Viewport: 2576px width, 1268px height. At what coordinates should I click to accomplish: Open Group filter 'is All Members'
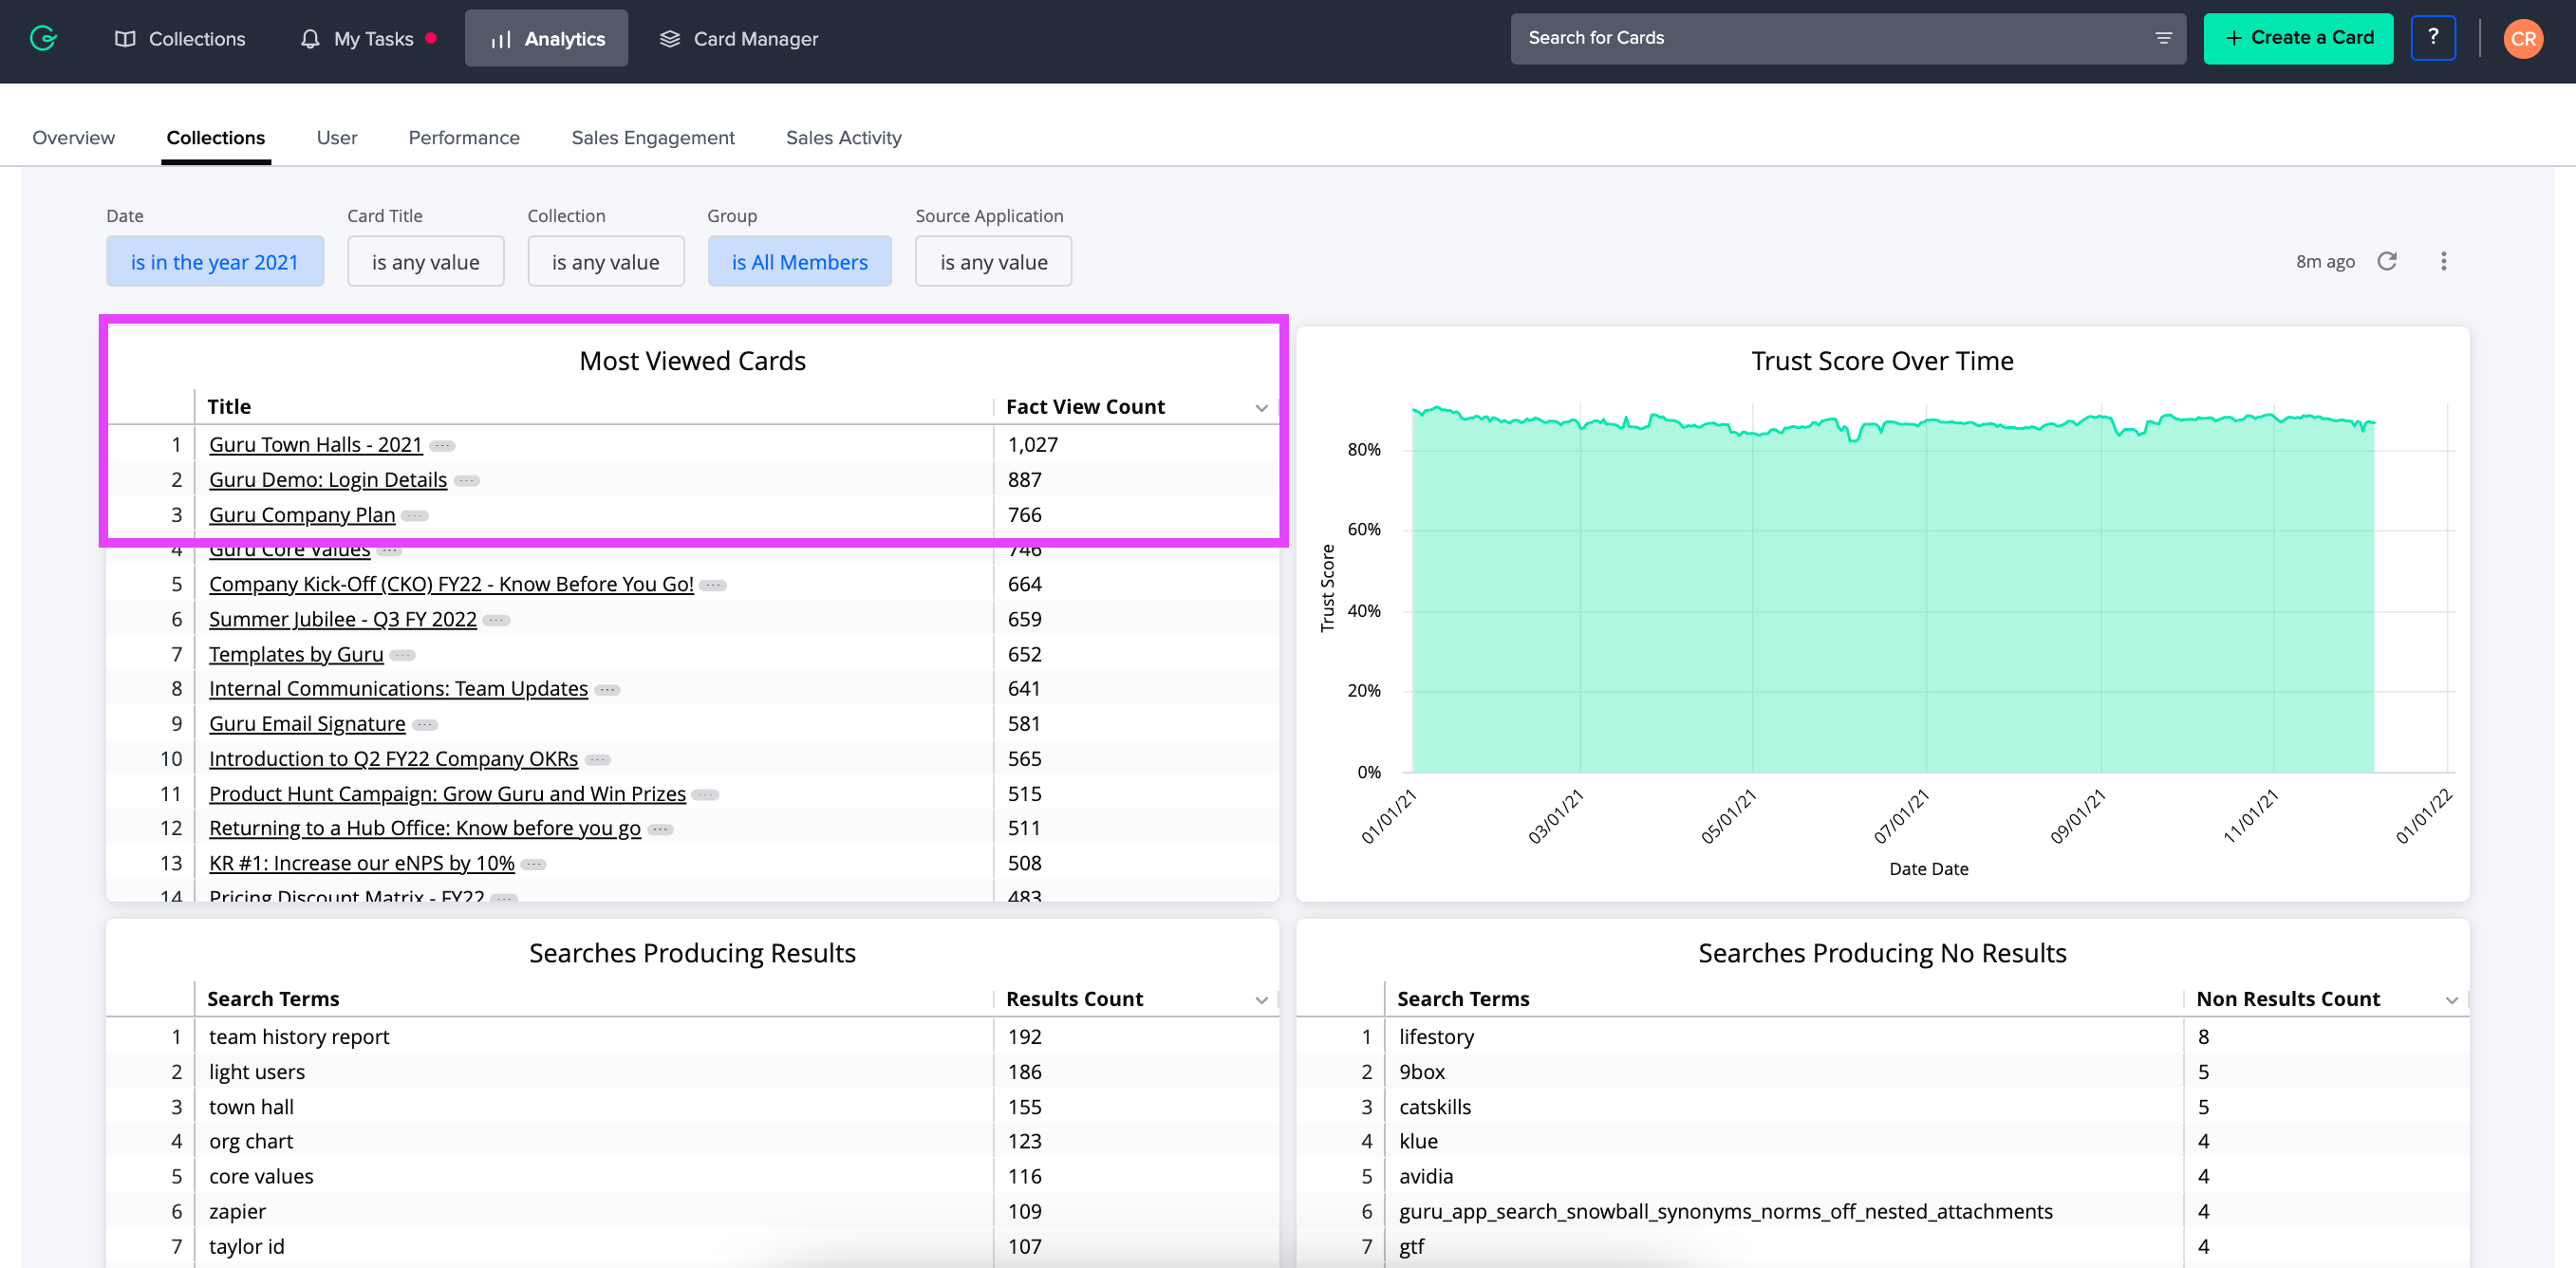[x=800, y=261]
